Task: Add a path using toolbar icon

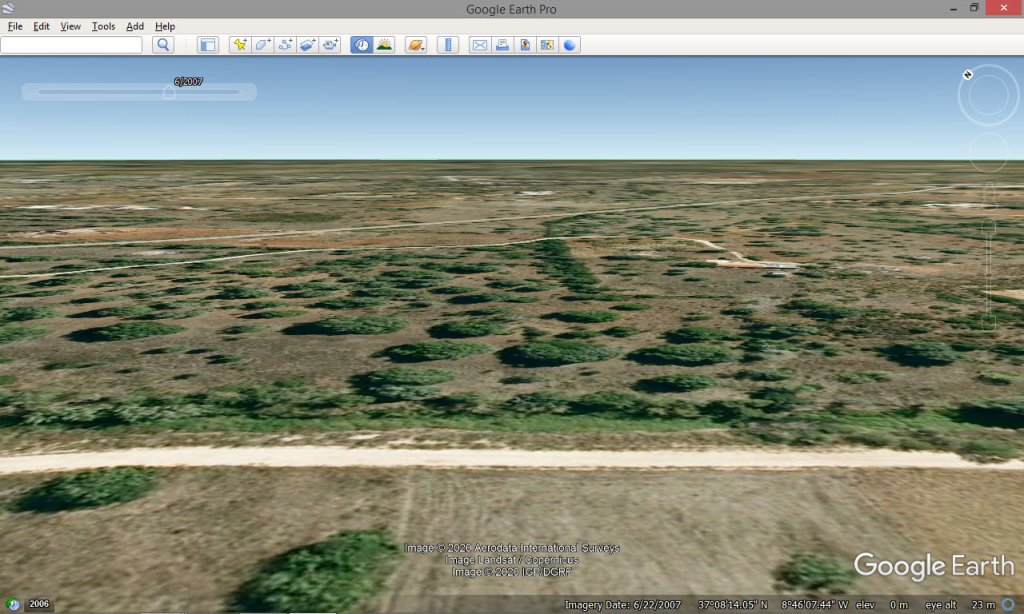Action: click(285, 45)
